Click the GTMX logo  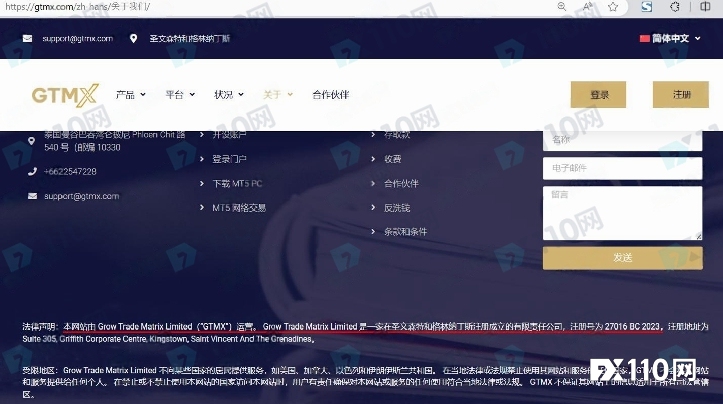(x=65, y=95)
